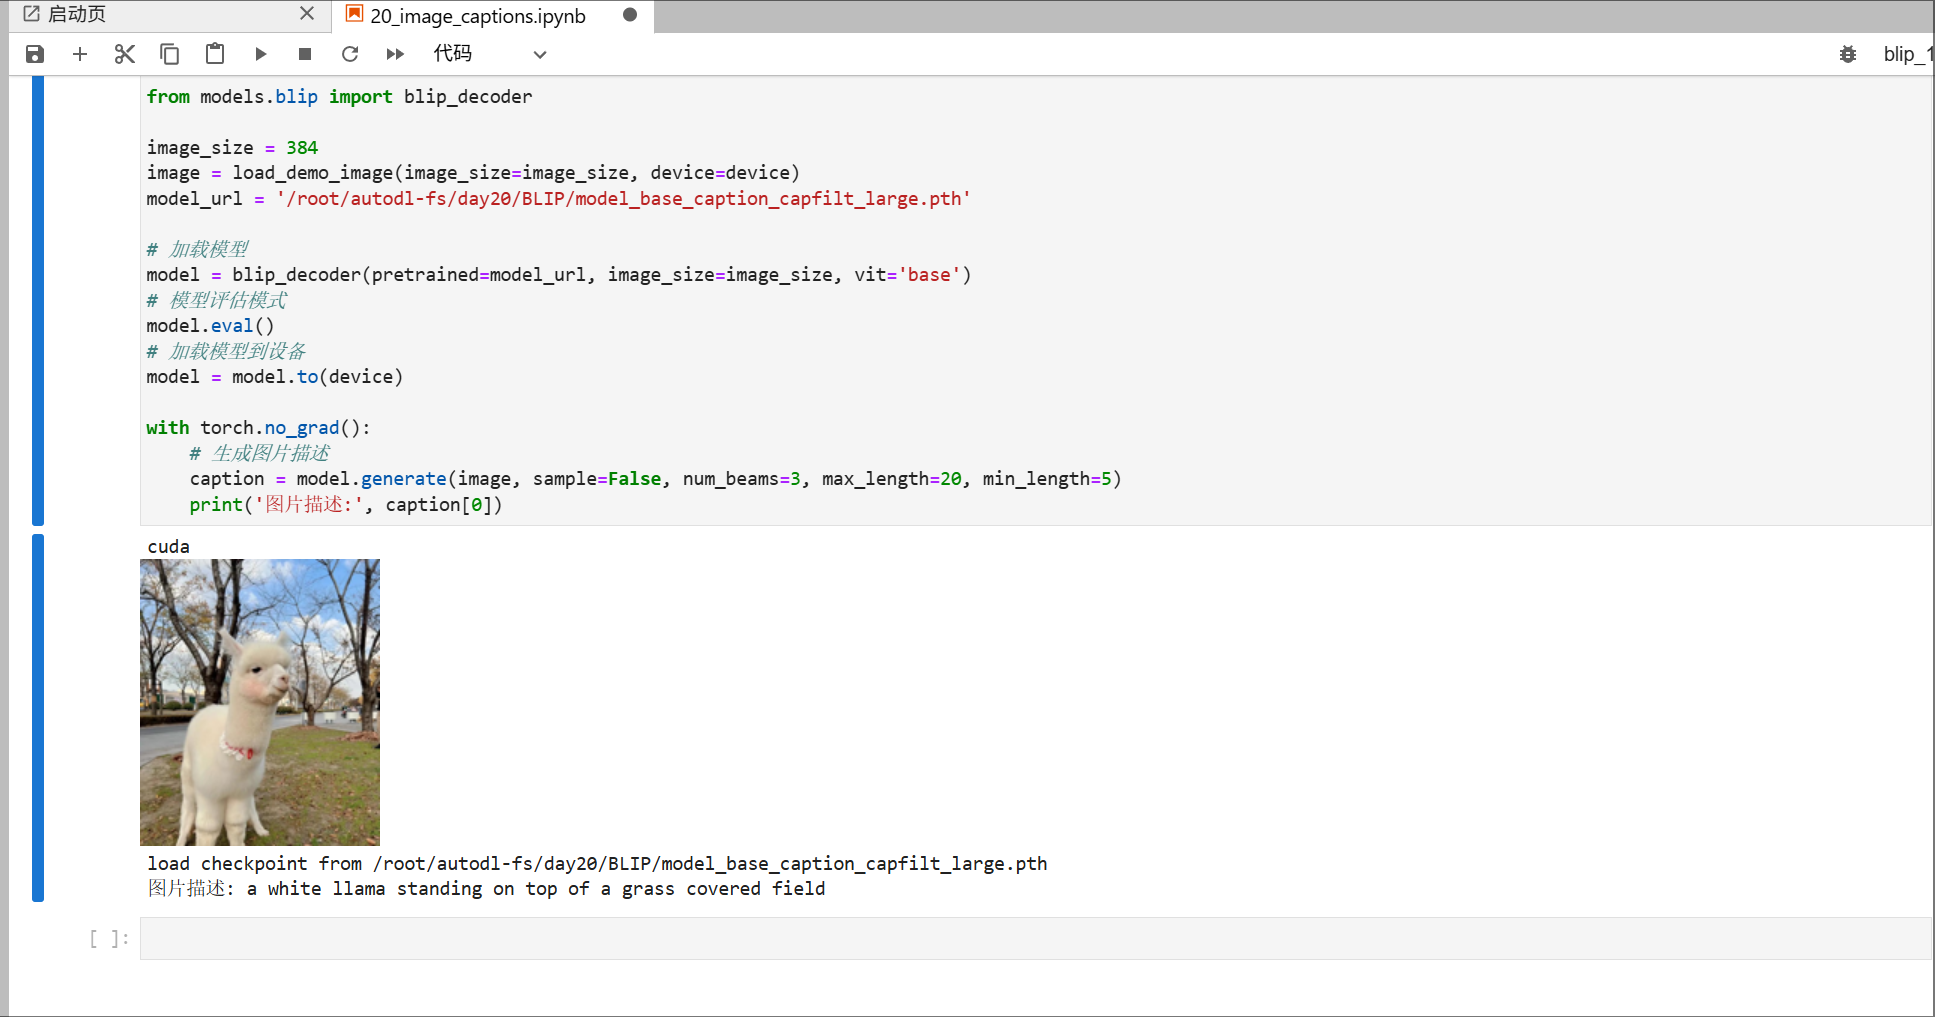This screenshot has height=1017, width=1935.
Task: Interrupt the kernel with stop icon
Action: point(305,54)
